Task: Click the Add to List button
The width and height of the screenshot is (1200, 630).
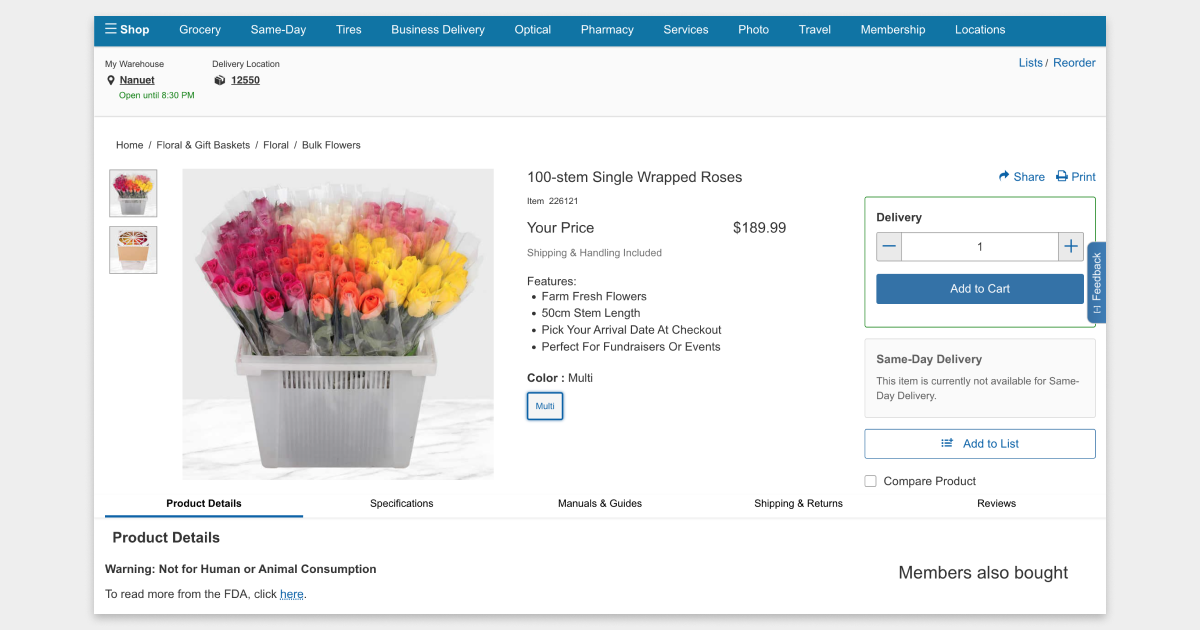Action: pos(980,444)
